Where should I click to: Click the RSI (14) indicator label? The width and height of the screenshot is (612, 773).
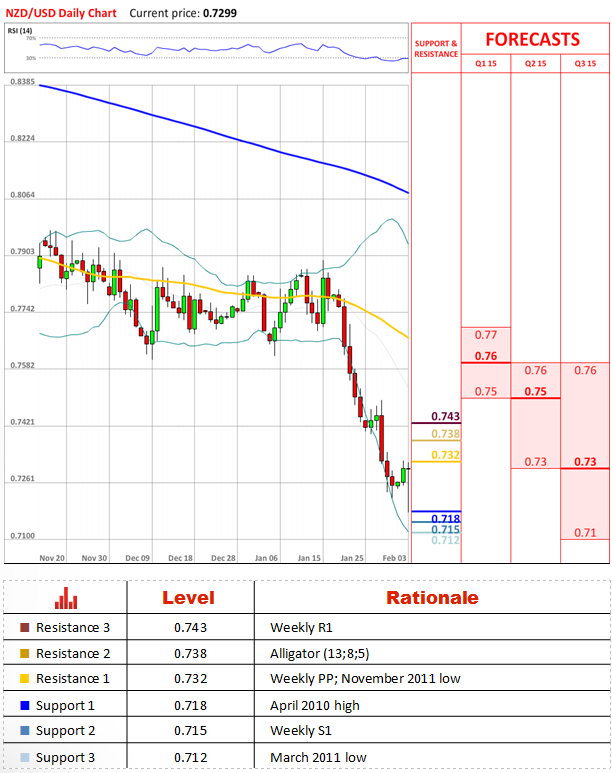[x=20, y=31]
